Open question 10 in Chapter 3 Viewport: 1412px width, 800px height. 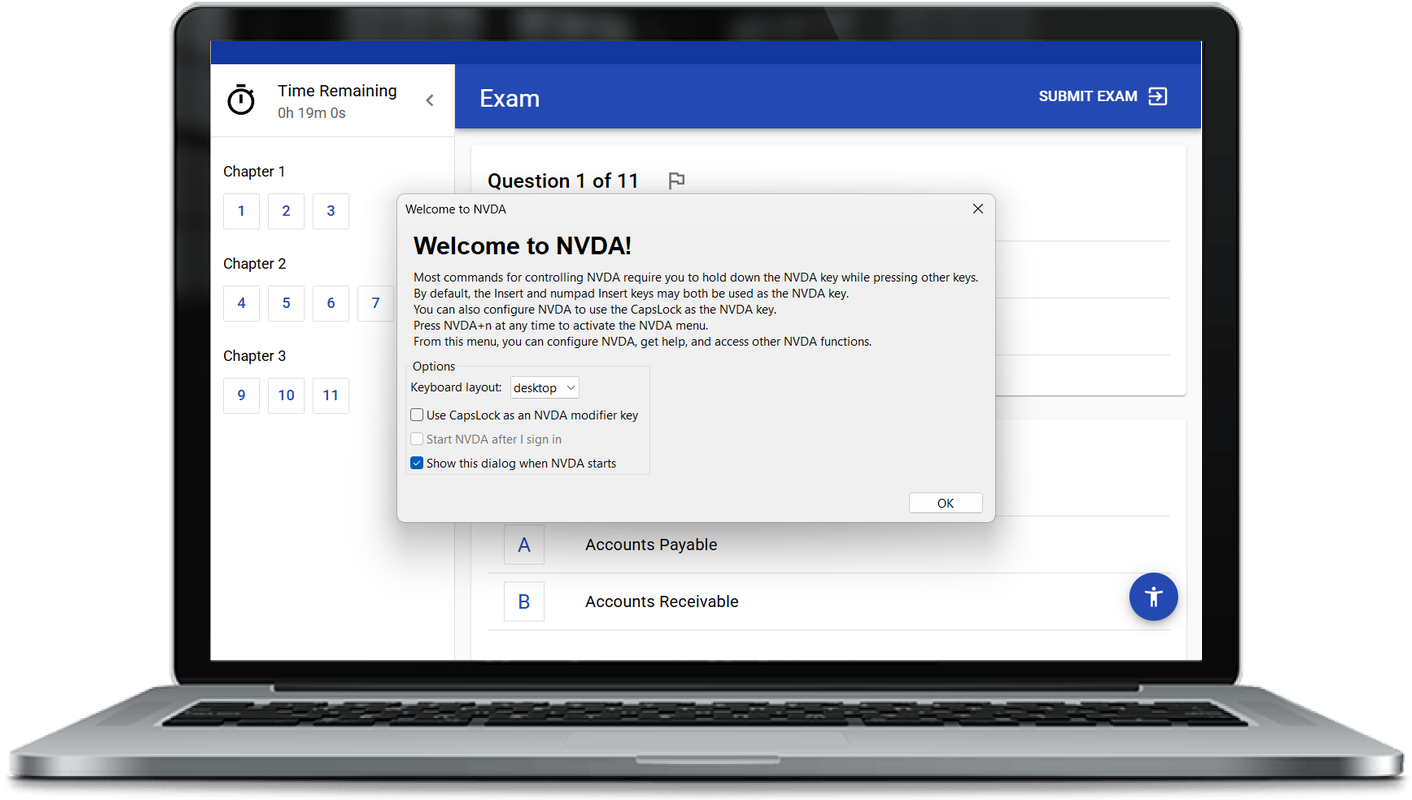(x=286, y=395)
